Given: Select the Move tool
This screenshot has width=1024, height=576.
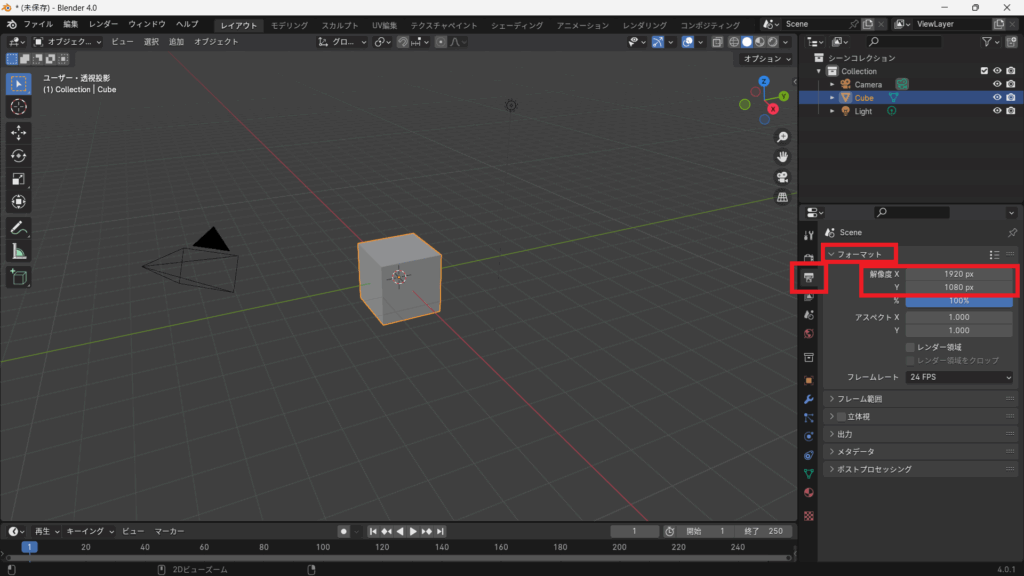Looking at the screenshot, I should point(18,133).
